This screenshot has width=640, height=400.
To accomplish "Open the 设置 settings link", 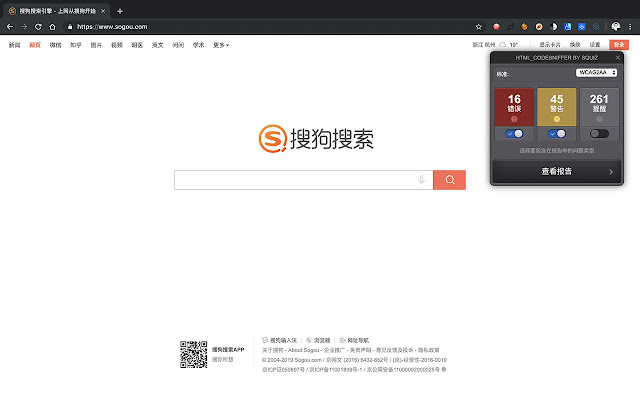I will click(x=595, y=45).
